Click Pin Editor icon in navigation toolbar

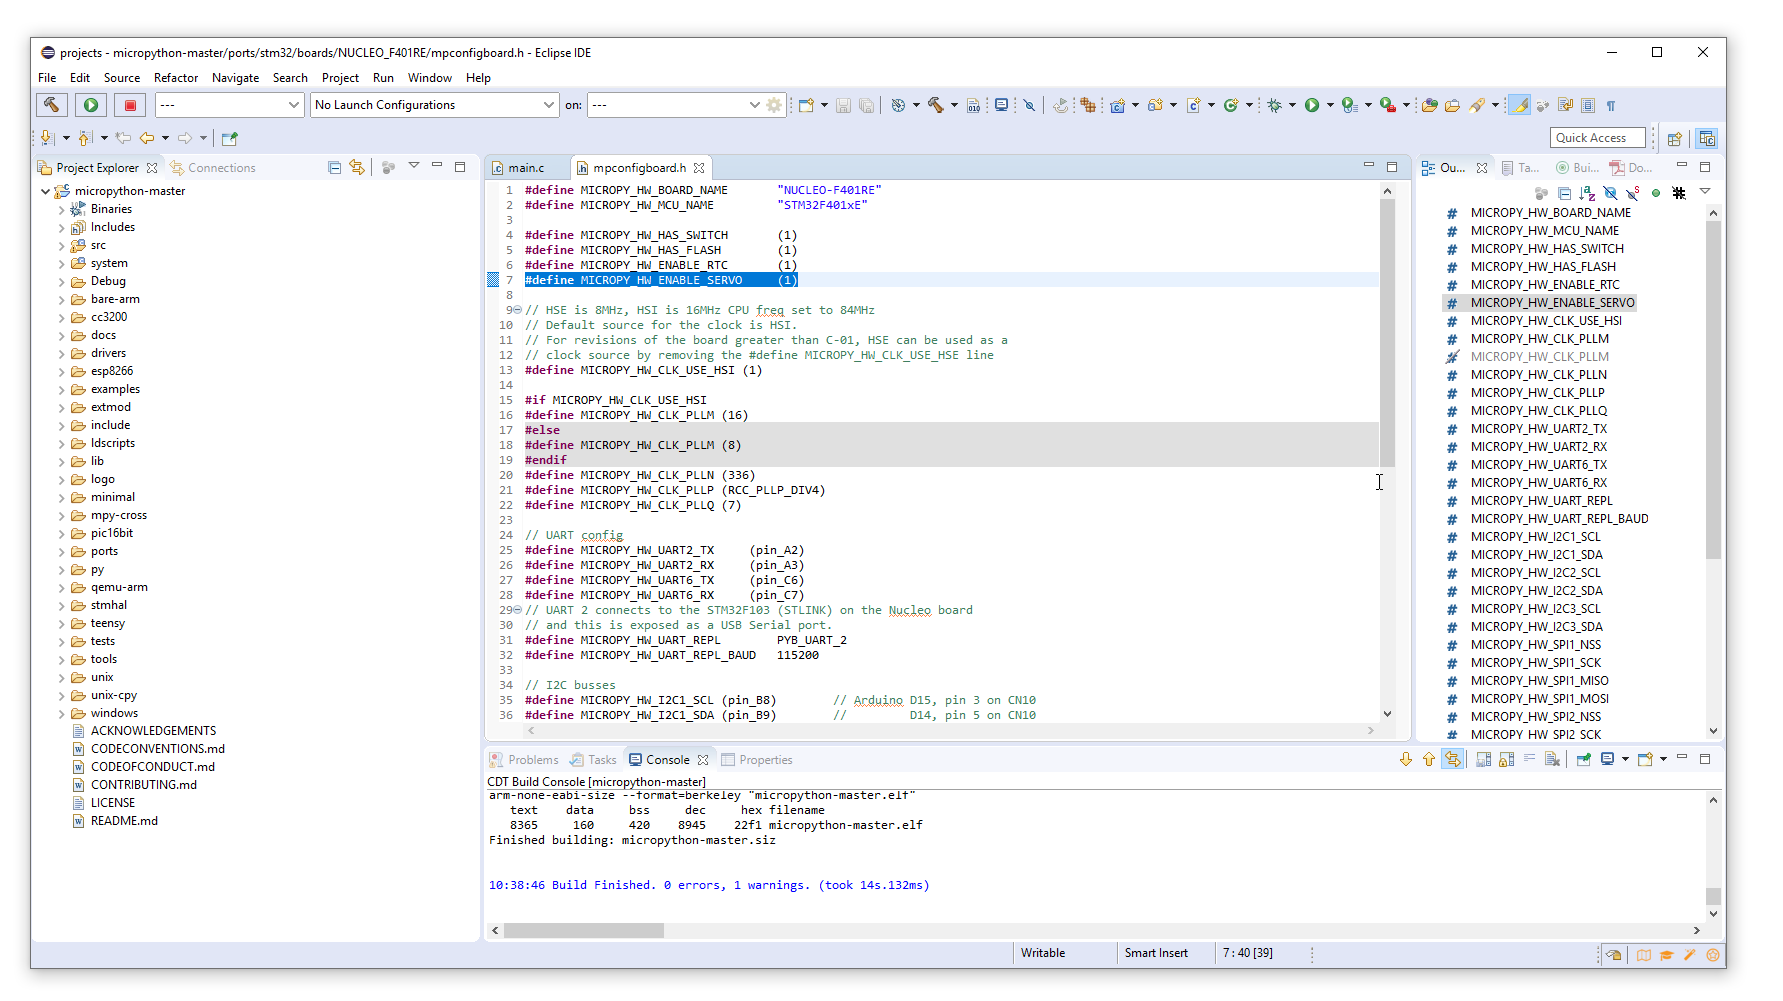tap(230, 138)
